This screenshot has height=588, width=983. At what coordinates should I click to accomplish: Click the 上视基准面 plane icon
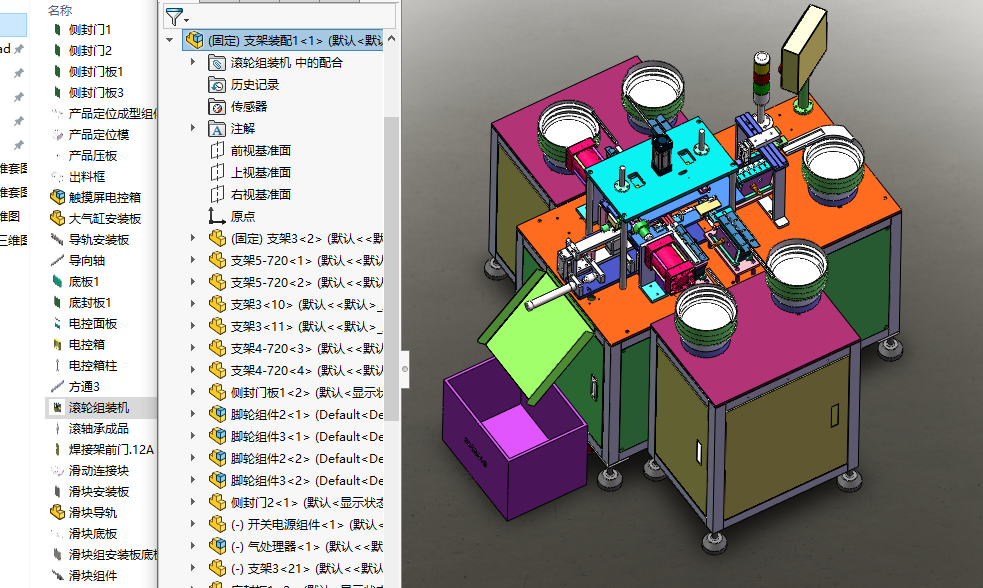[217, 172]
